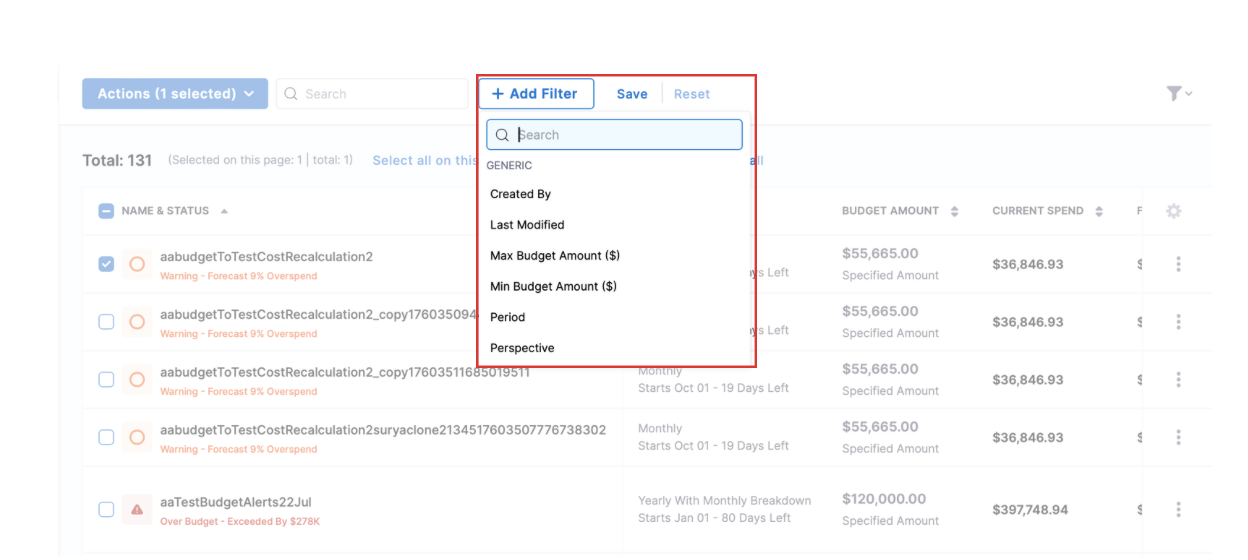Expand the Actions (1 selected) dropdown
This screenshot has height=560, width=1248.
click(175, 94)
